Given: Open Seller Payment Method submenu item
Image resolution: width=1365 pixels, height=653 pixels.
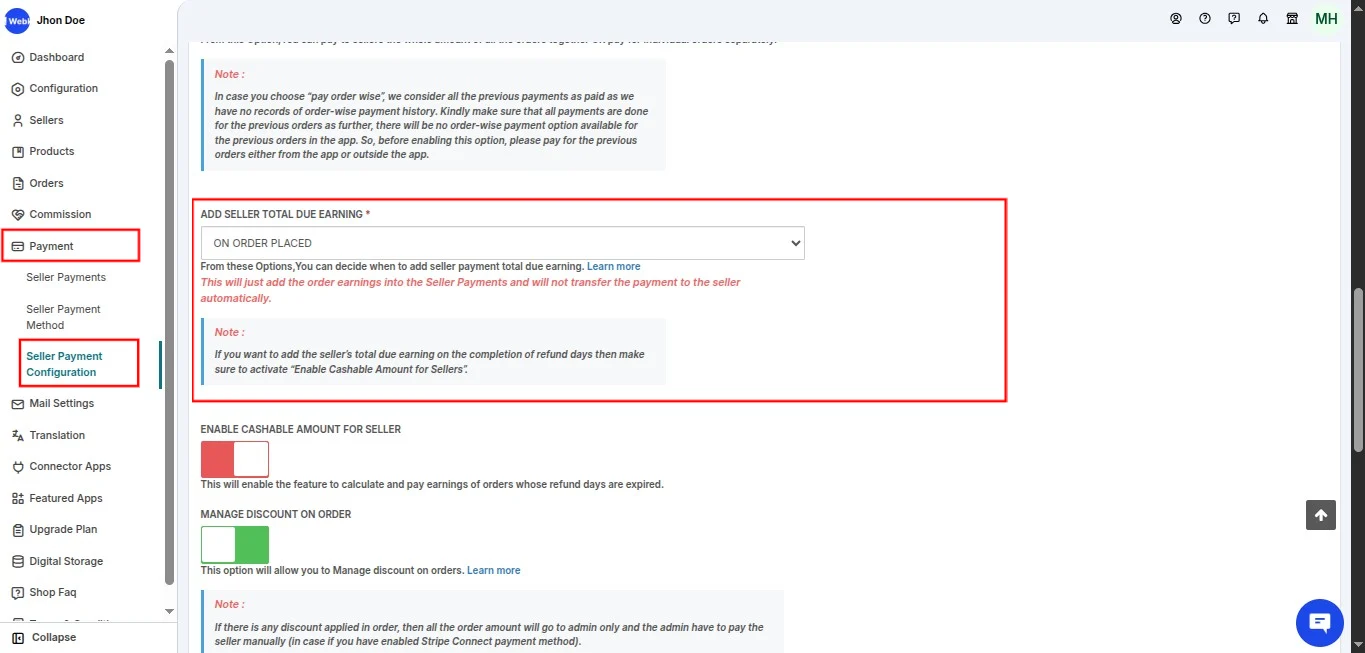Looking at the screenshot, I should click(x=63, y=317).
